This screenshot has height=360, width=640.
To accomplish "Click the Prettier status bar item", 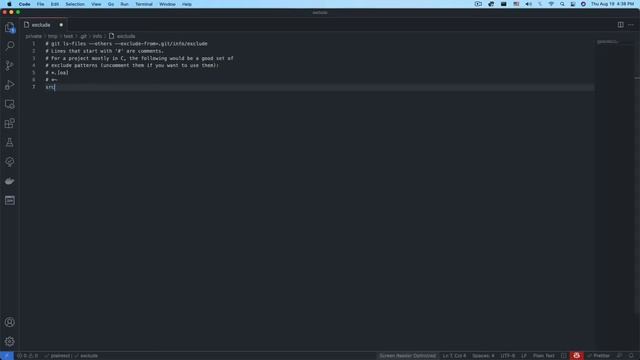I will click(x=598, y=356).
